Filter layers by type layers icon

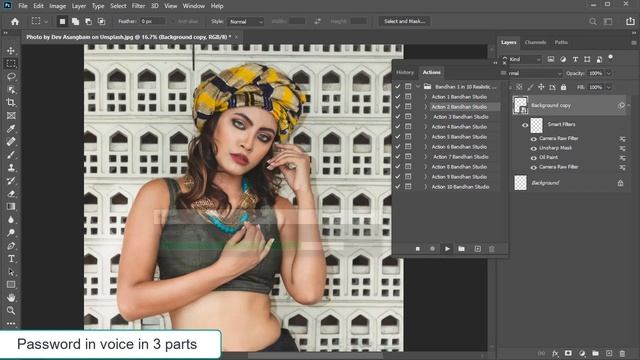[575, 60]
